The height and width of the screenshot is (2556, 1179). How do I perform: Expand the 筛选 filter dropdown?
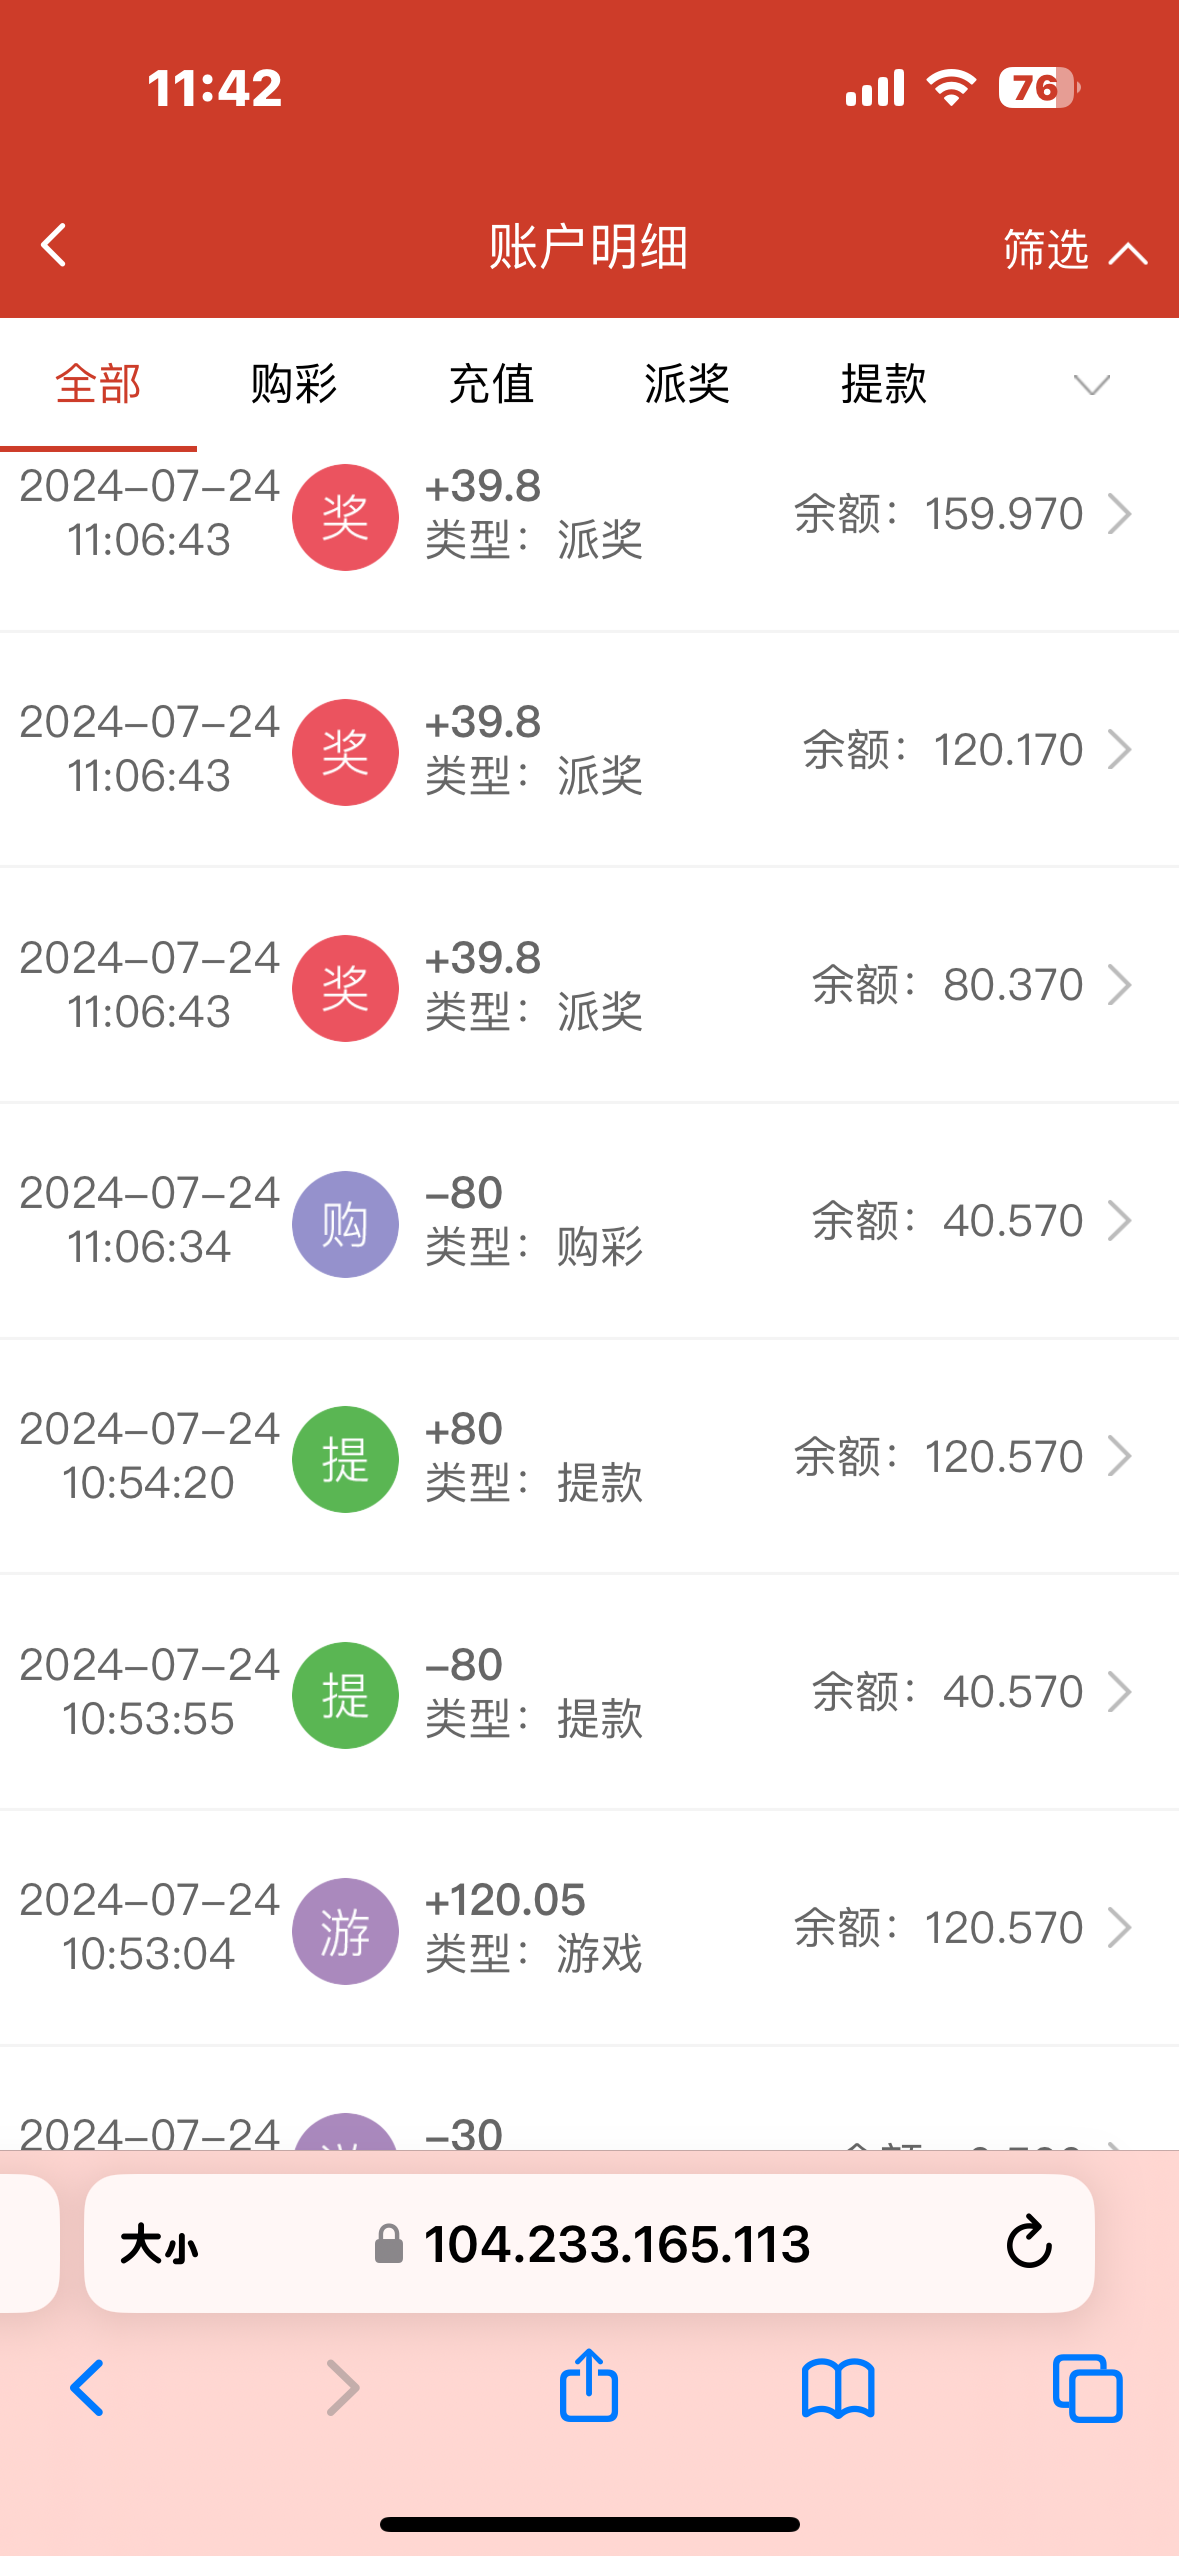point(1074,249)
